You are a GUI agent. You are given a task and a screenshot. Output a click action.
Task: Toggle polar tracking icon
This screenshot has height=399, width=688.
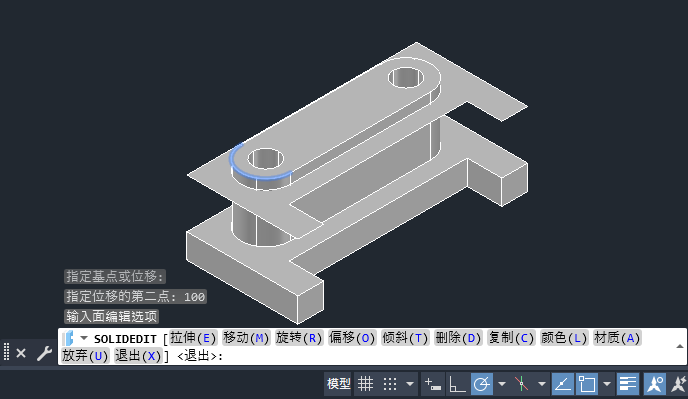(482, 385)
